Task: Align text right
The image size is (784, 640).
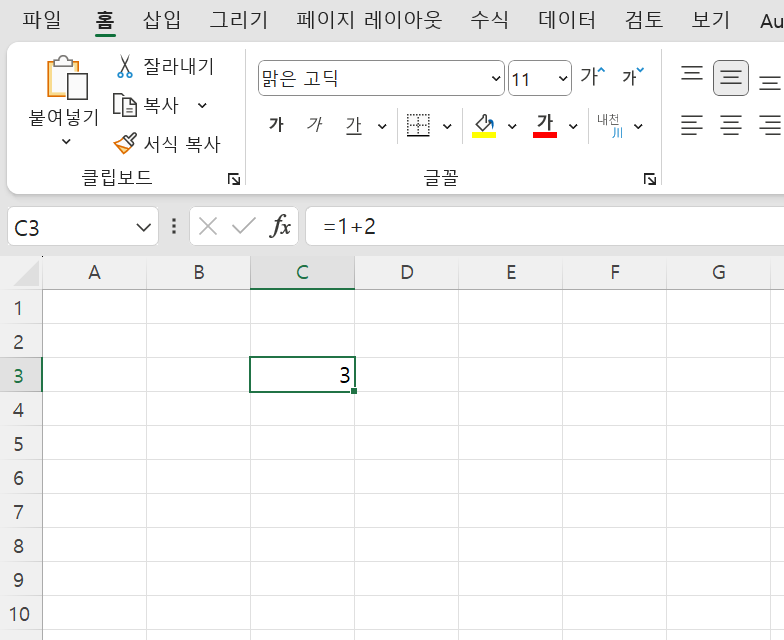Action: [770, 125]
